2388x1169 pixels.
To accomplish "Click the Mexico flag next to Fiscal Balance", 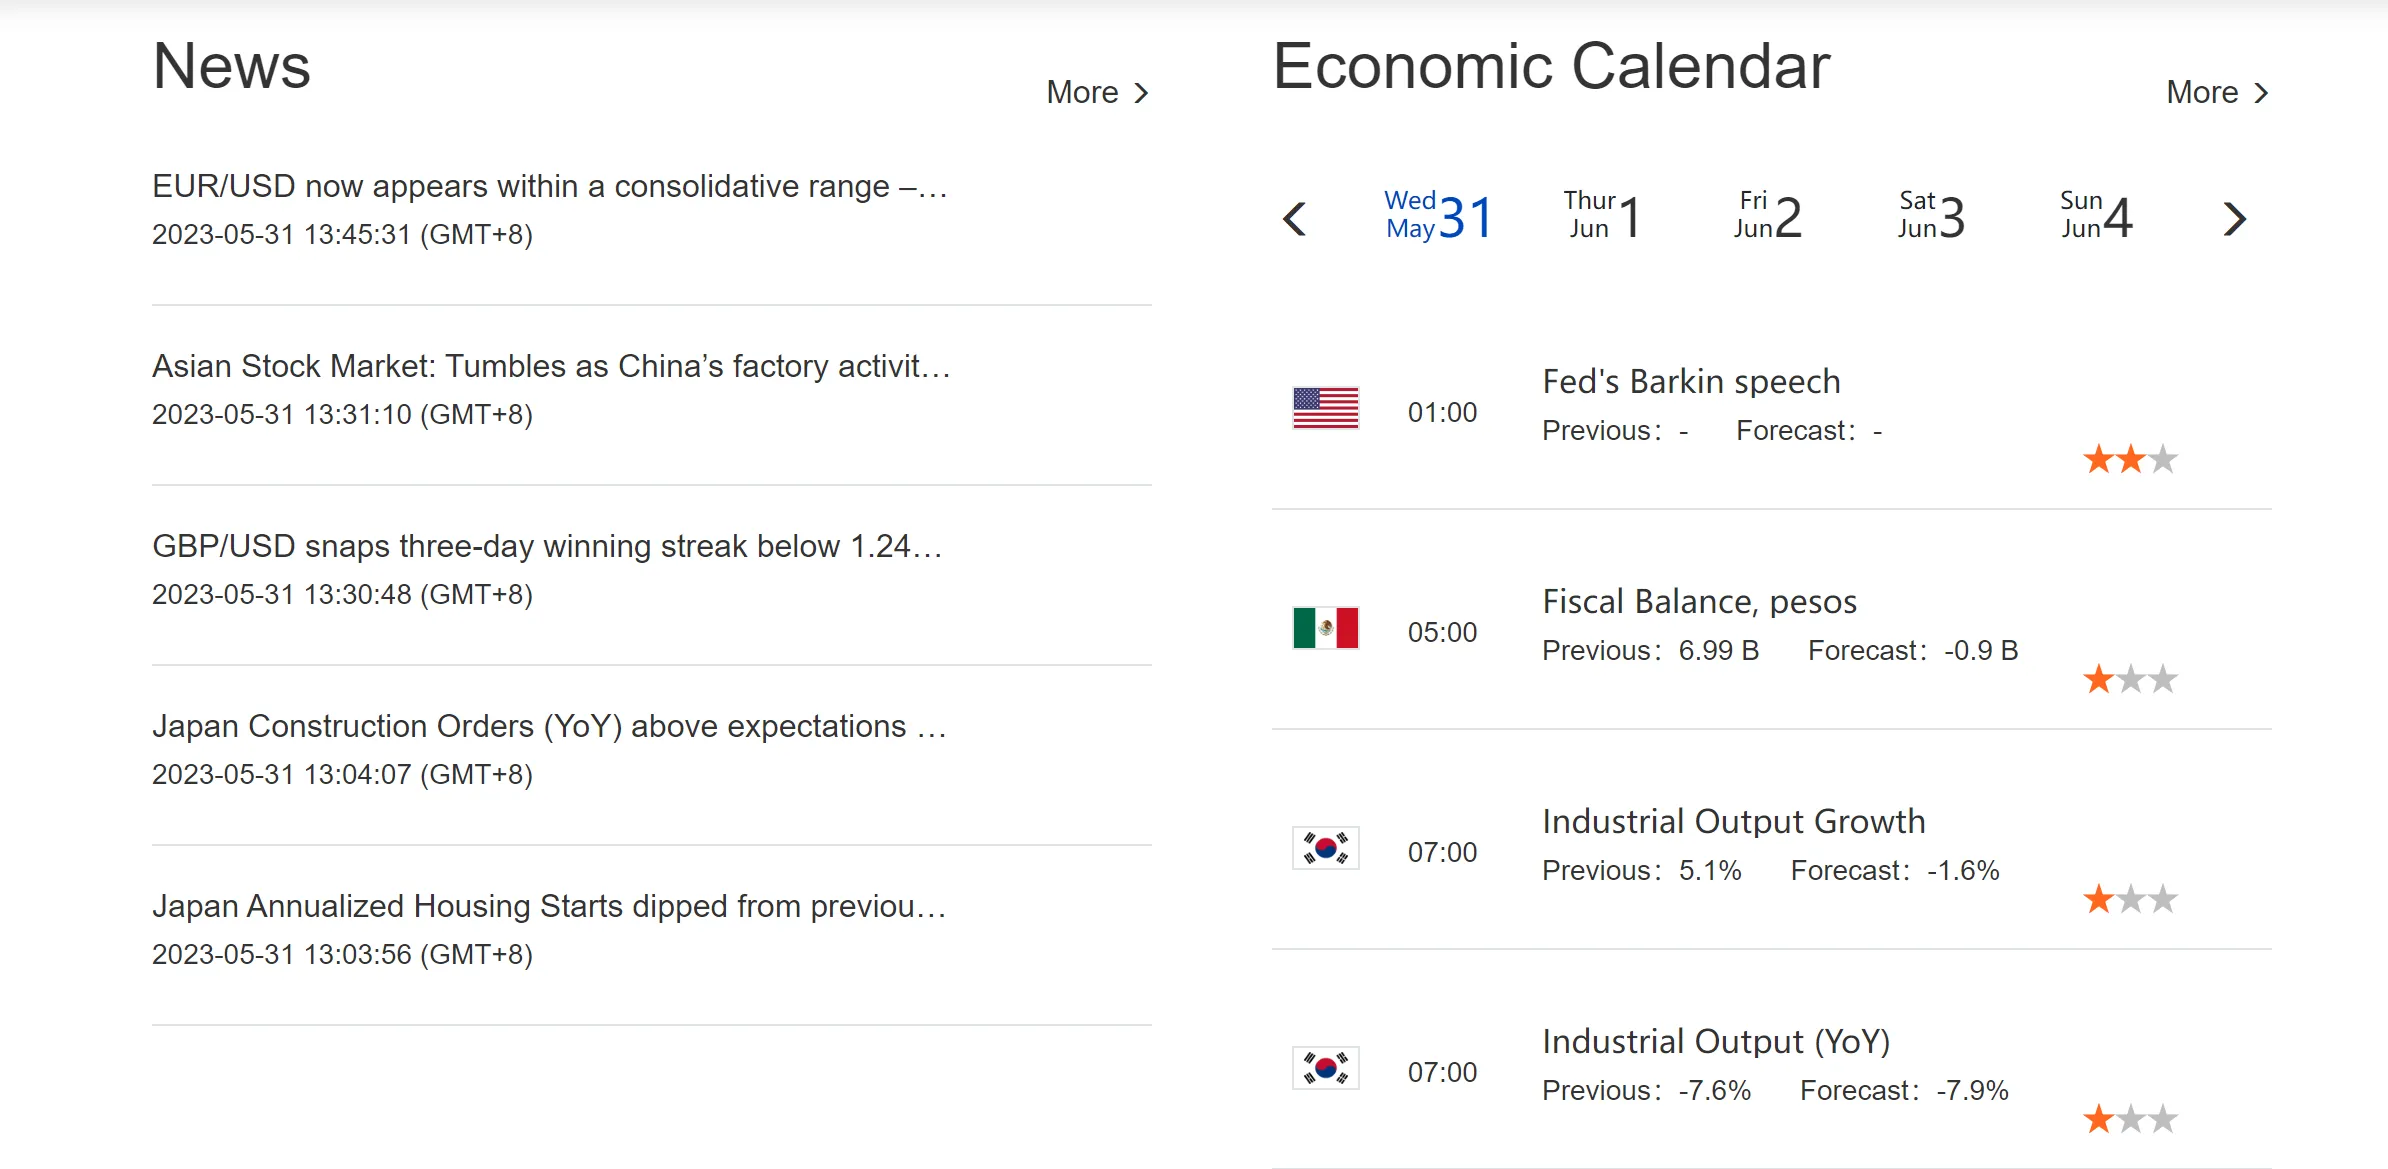I will 1325,628.
